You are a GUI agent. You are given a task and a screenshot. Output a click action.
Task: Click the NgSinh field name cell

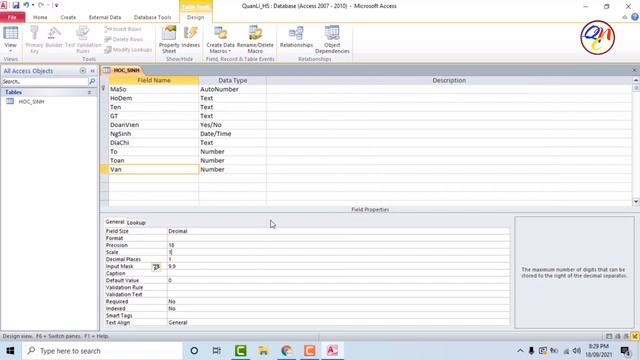pyautogui.click(x=154, y=133)
